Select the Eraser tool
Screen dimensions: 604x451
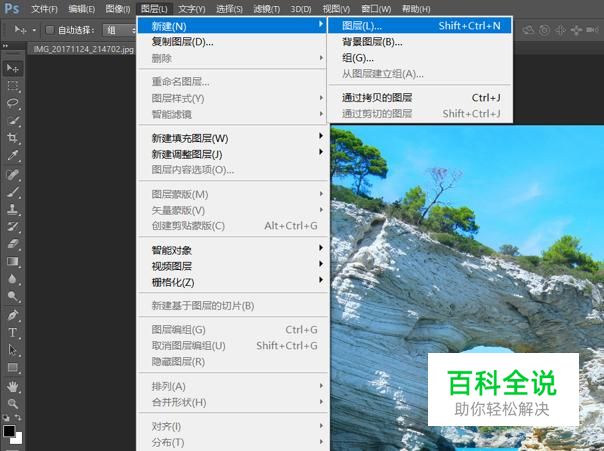[x=13, y=244]
